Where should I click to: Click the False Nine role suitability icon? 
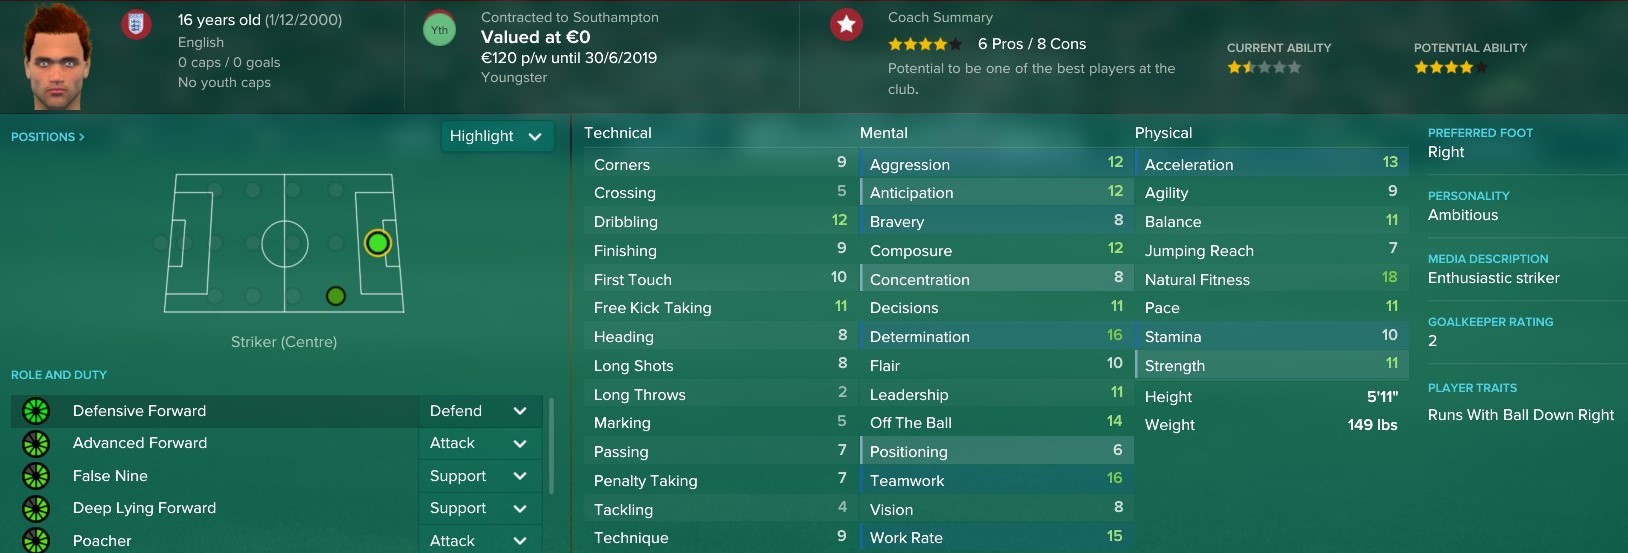[36, 476]
